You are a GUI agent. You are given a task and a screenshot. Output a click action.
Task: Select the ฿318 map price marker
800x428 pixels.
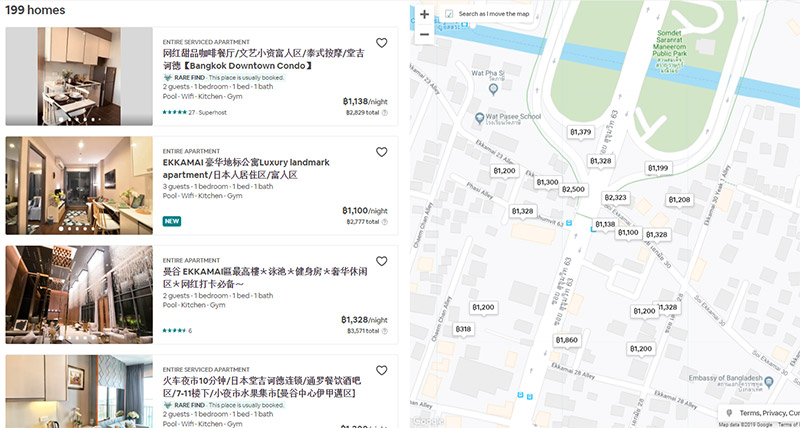(x=463, y=329)
